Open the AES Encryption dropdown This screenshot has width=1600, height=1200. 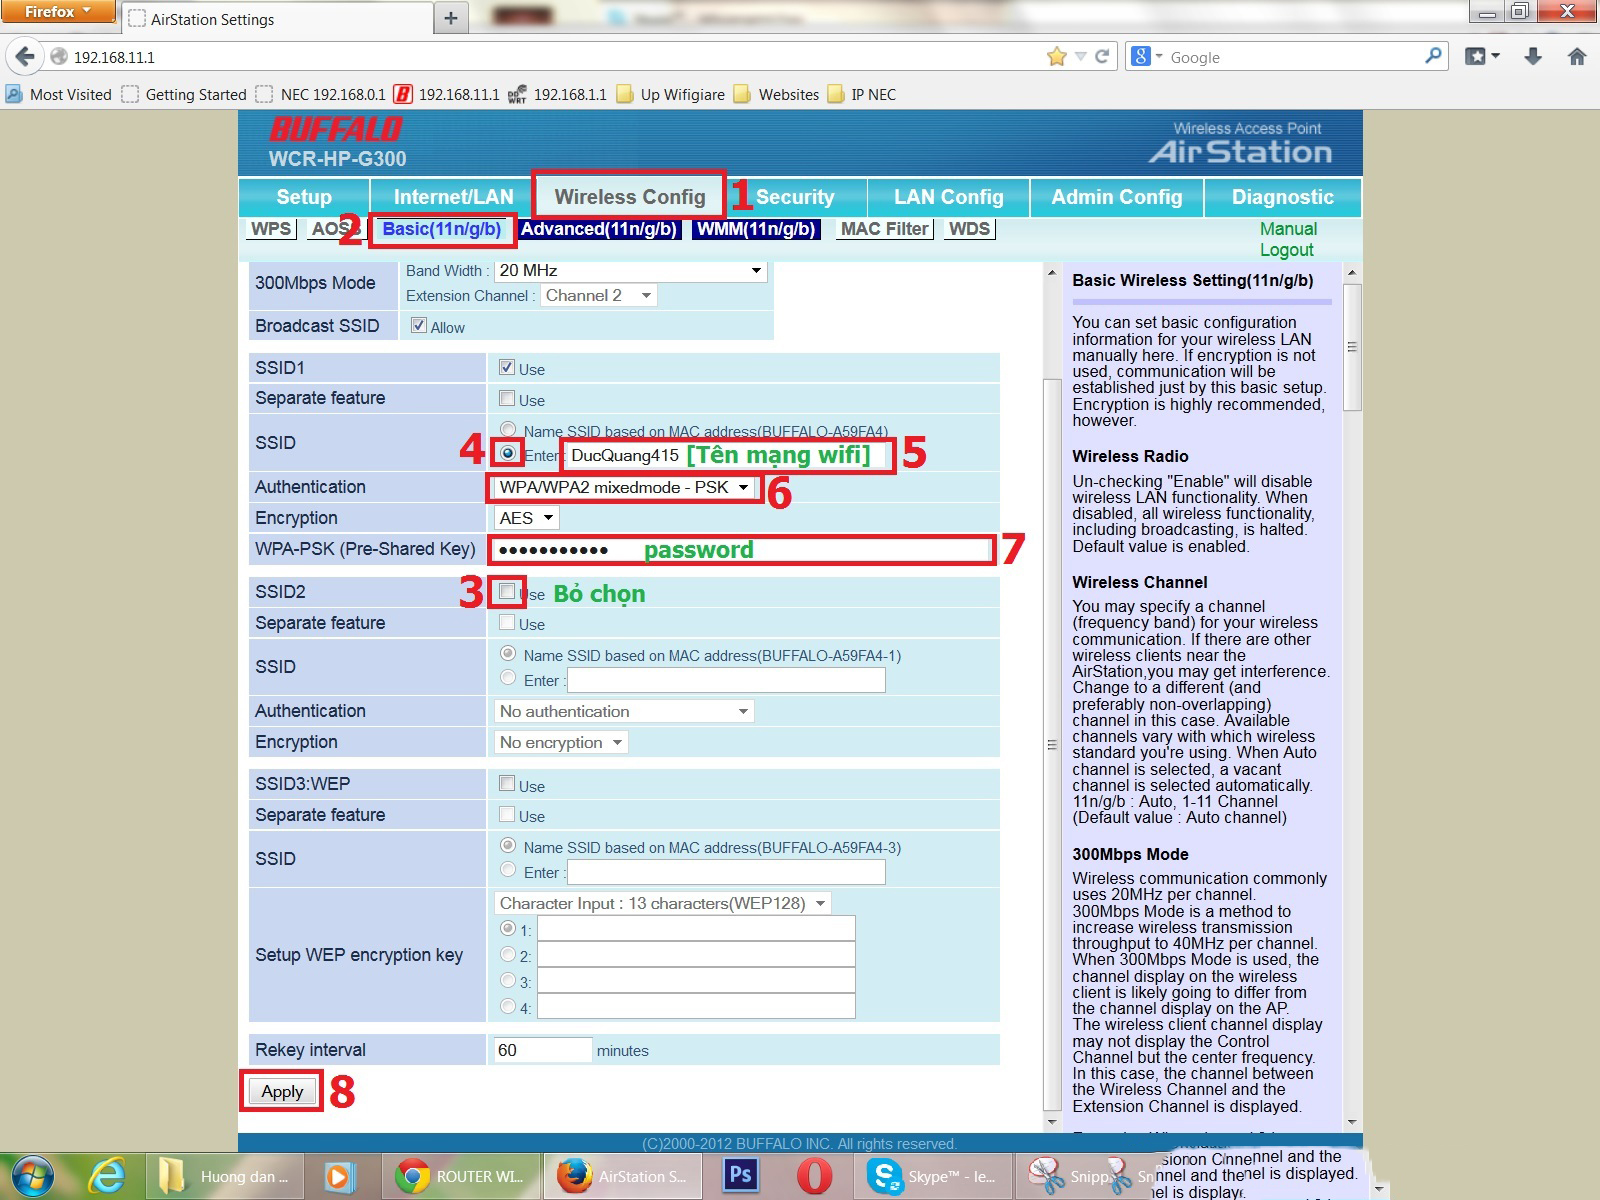coord(526,518)
